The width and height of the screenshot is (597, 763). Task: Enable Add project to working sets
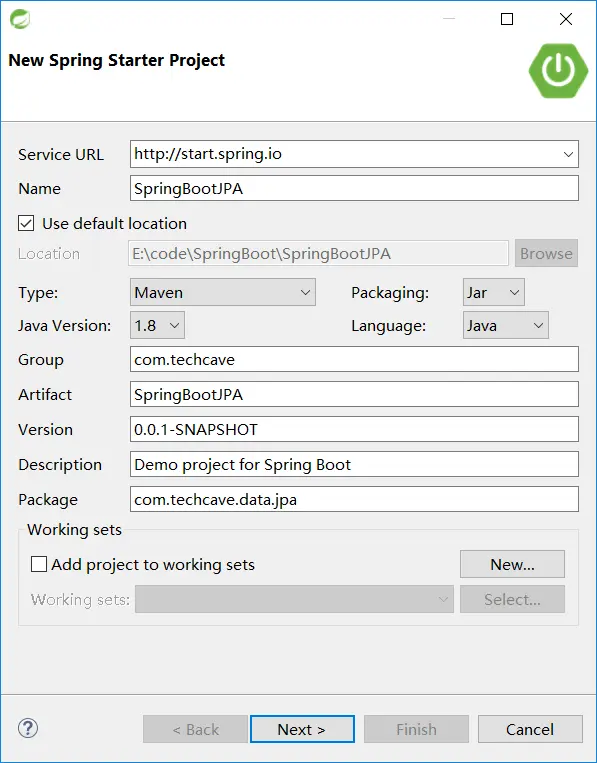(x=39, y=564)
